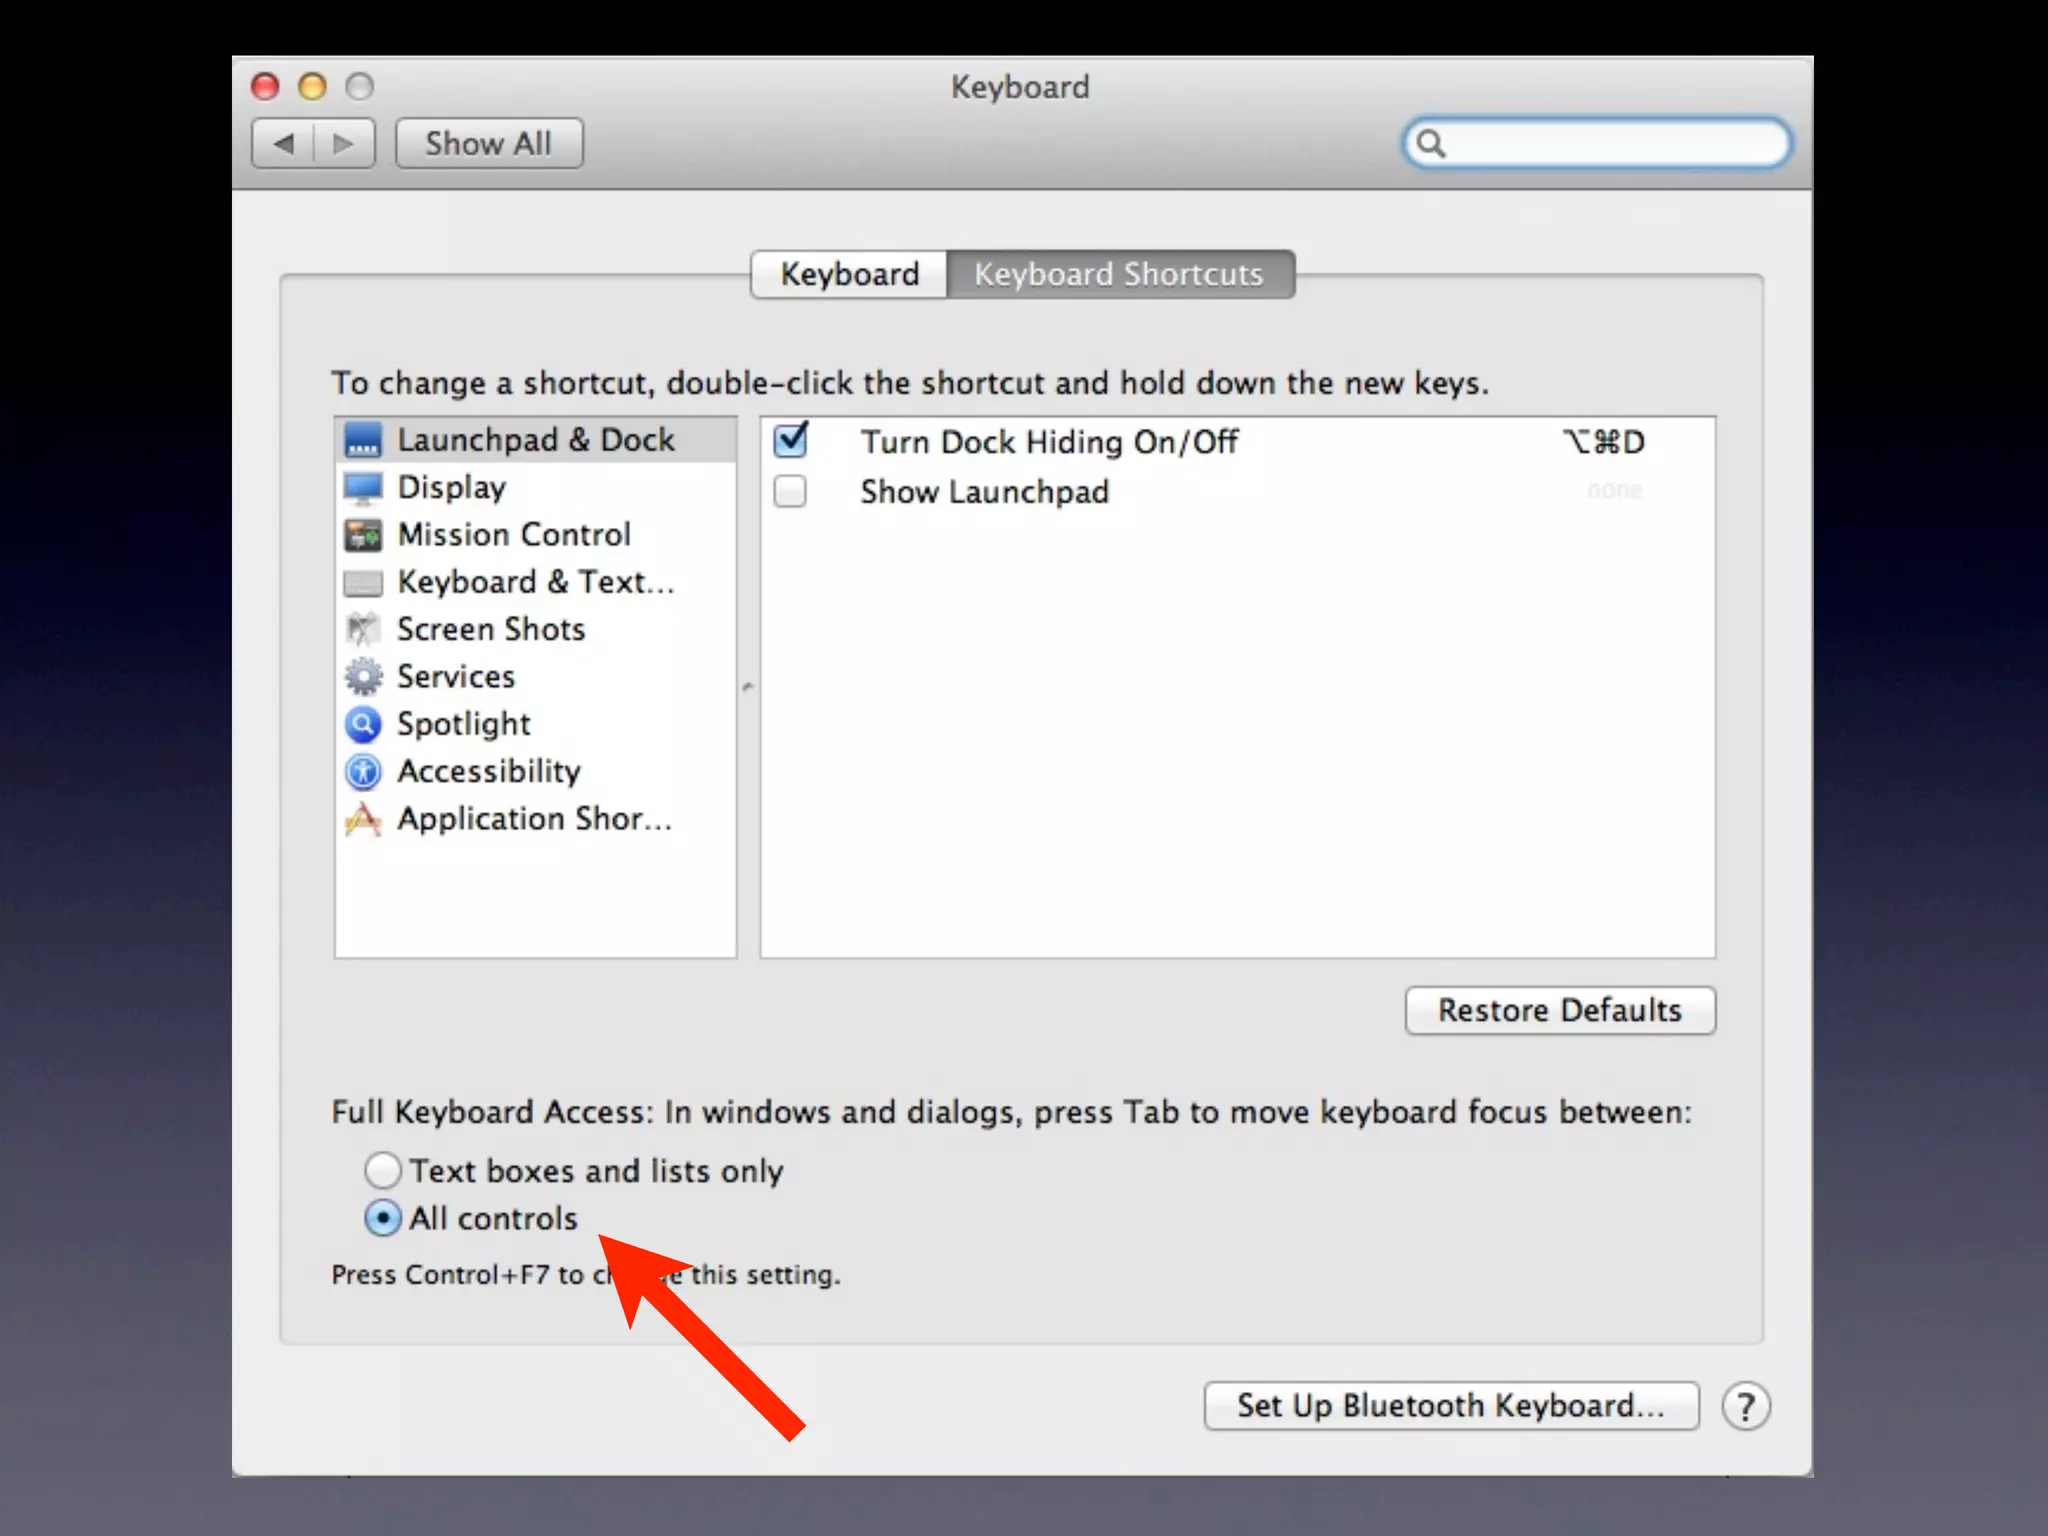Choose the All controls radio option
Screen dimensions: 2048x1536
(x=383, y=1218)
